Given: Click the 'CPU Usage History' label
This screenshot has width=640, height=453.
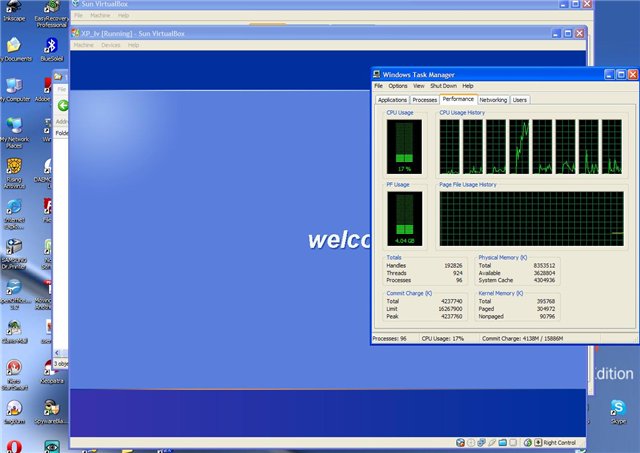Looking at the screenshot, I should pyautogui.click(x=462, y=113).
